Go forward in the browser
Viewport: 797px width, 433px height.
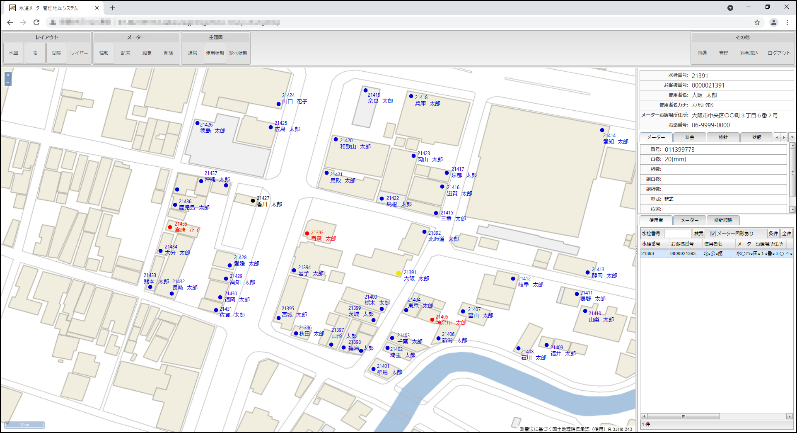point(23,22)
